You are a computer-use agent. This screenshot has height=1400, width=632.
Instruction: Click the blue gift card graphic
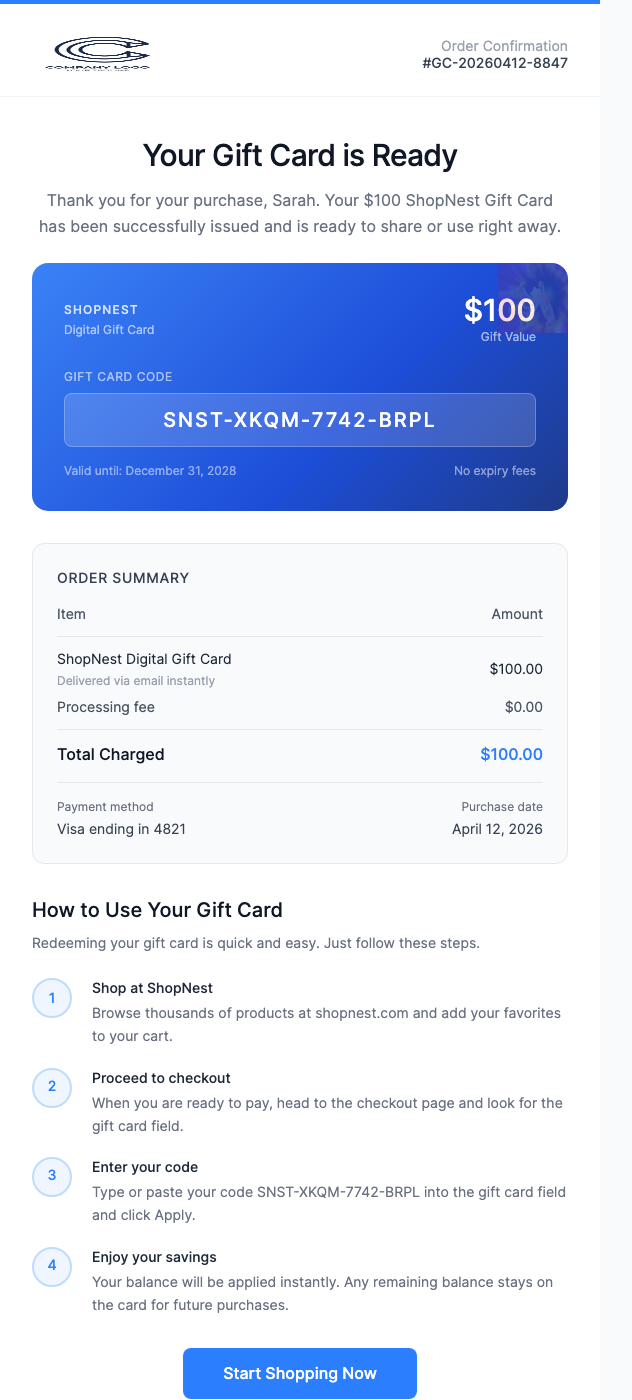tap(300, 387)
